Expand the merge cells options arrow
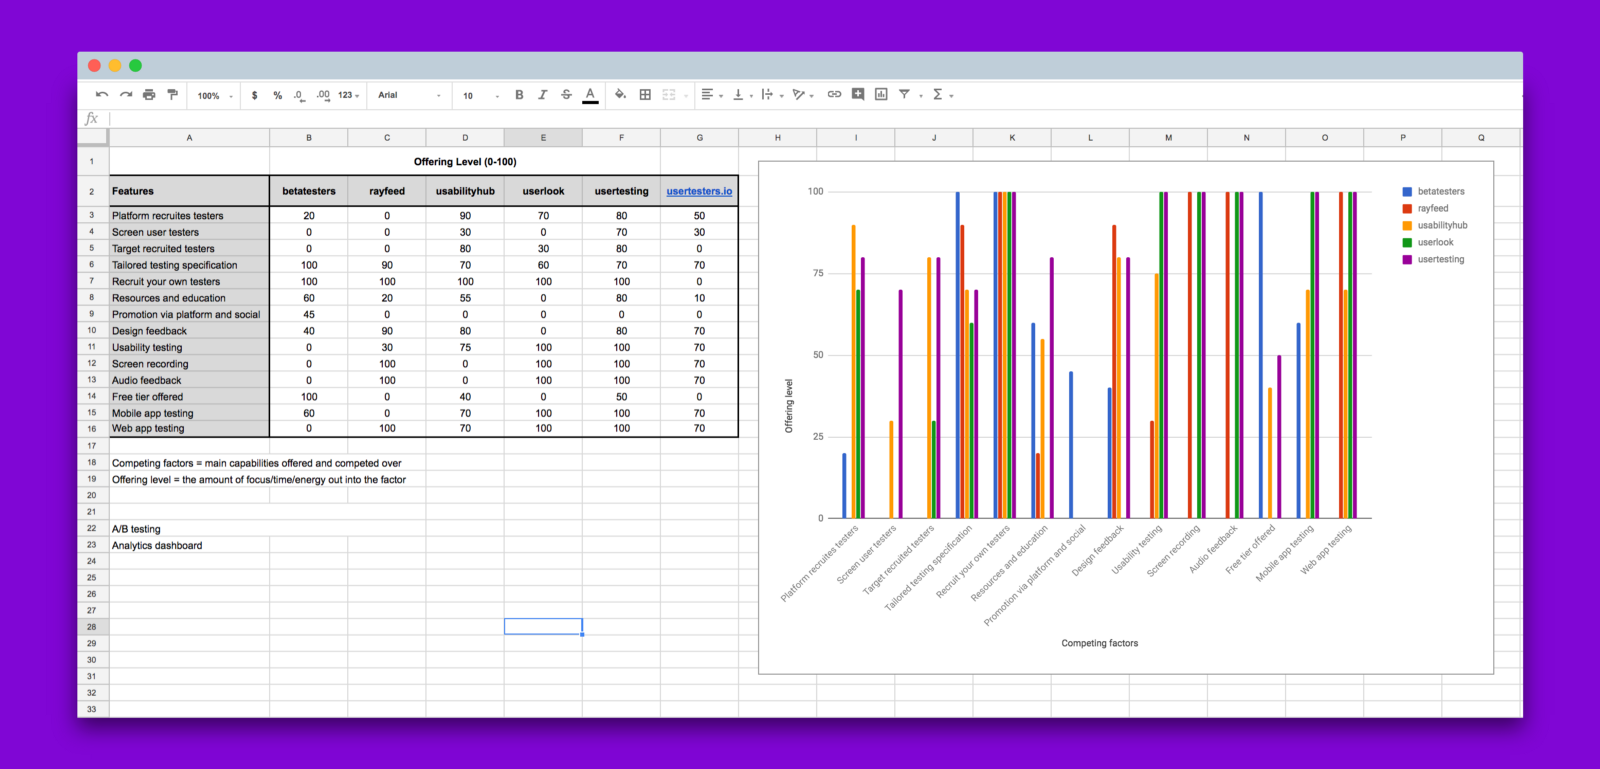The image size is (1600, 769). pos(686,96)
